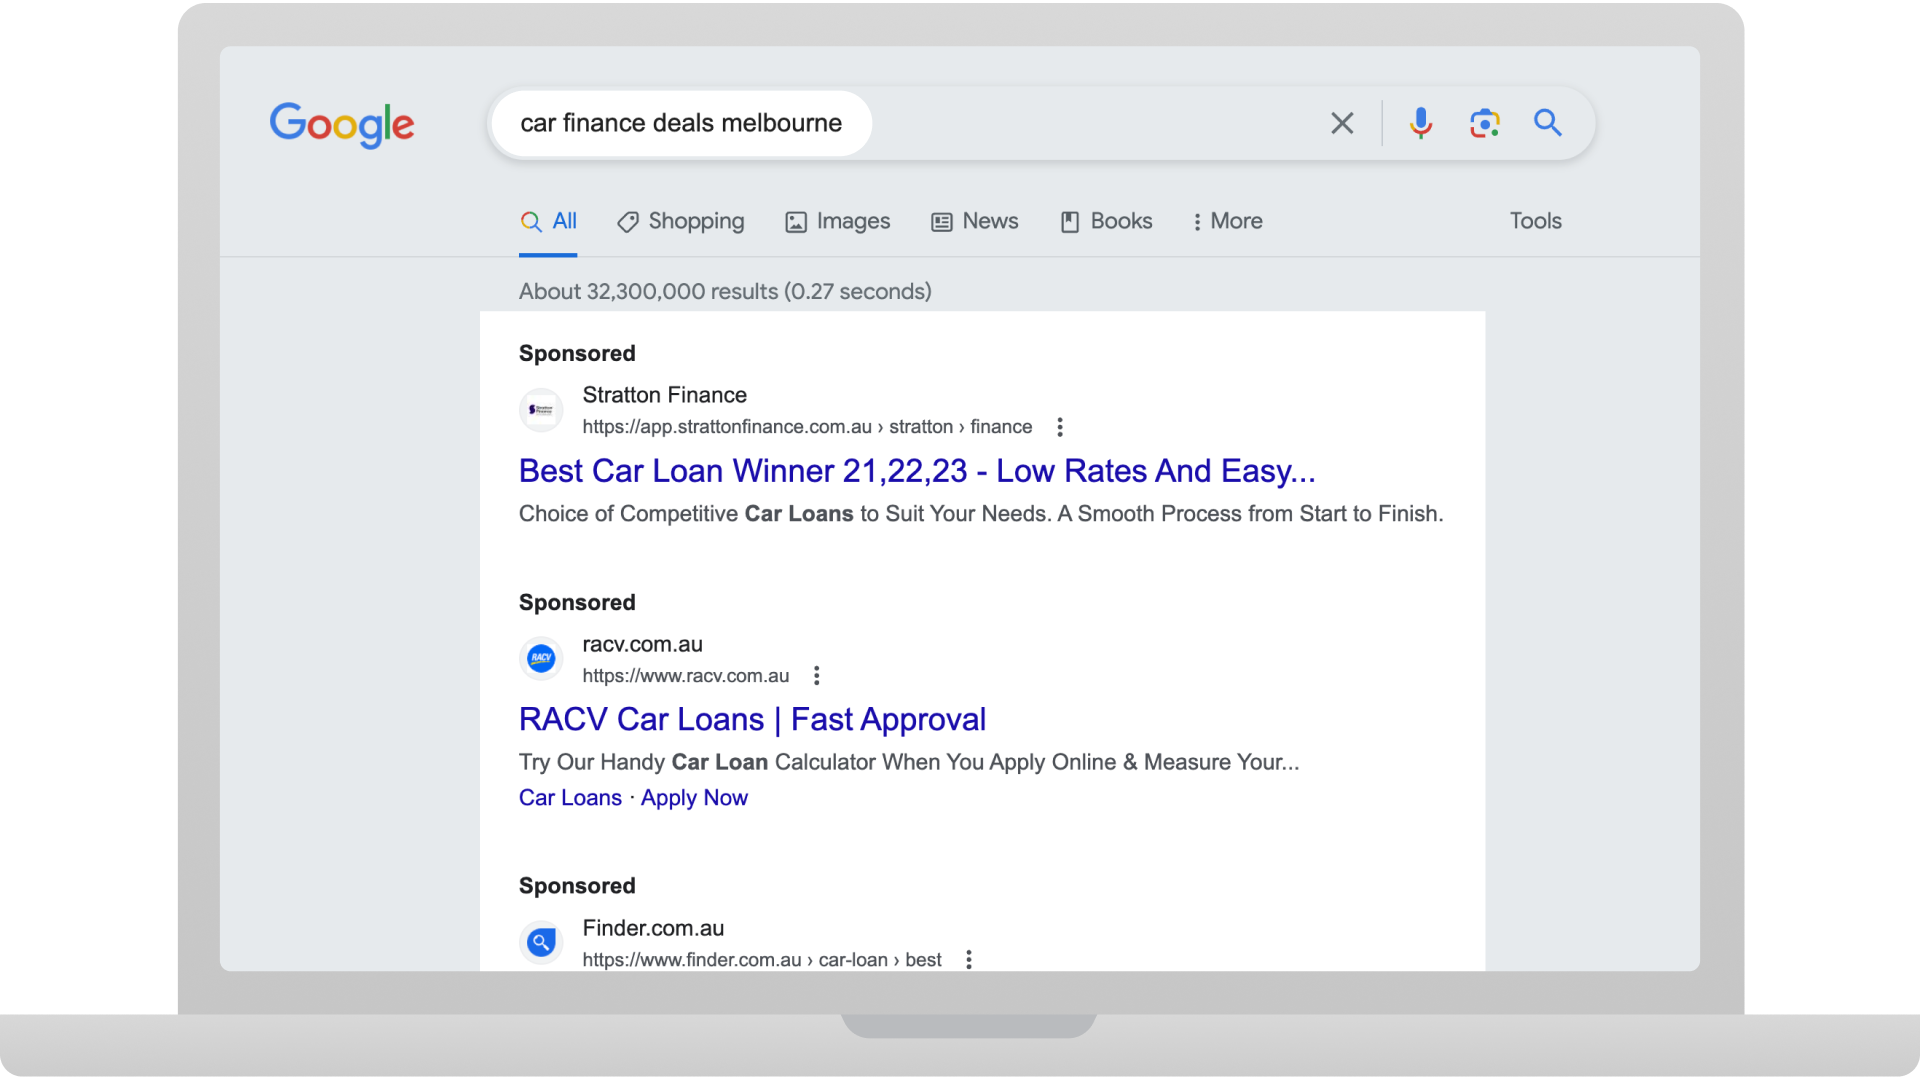1920x1080 pixels.
Task: Switch to the News tab
Action: click(x=975, y=221)
